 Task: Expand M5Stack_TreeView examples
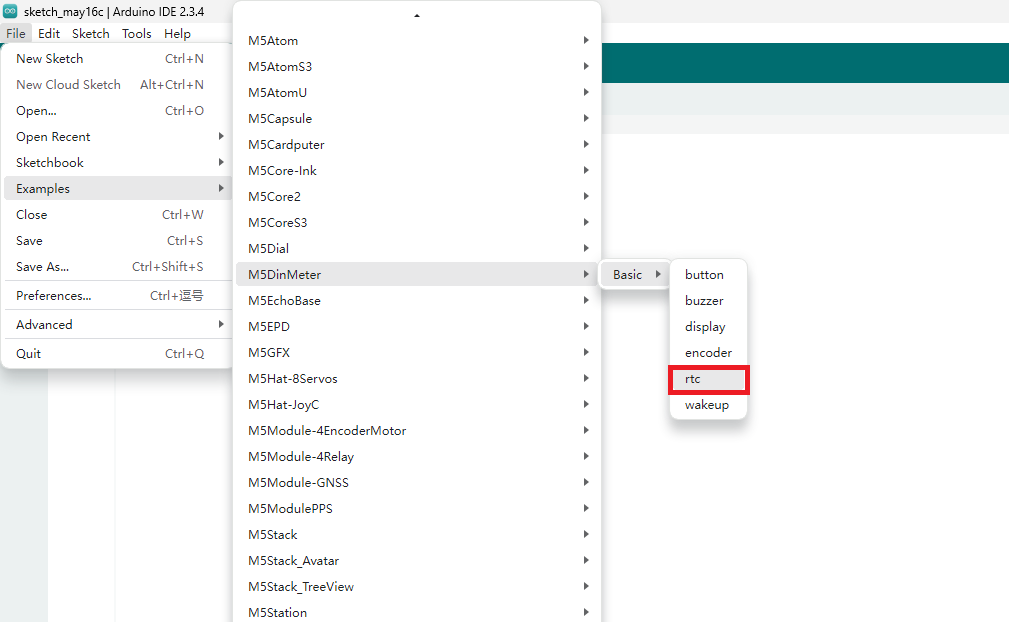pos(417,586)
